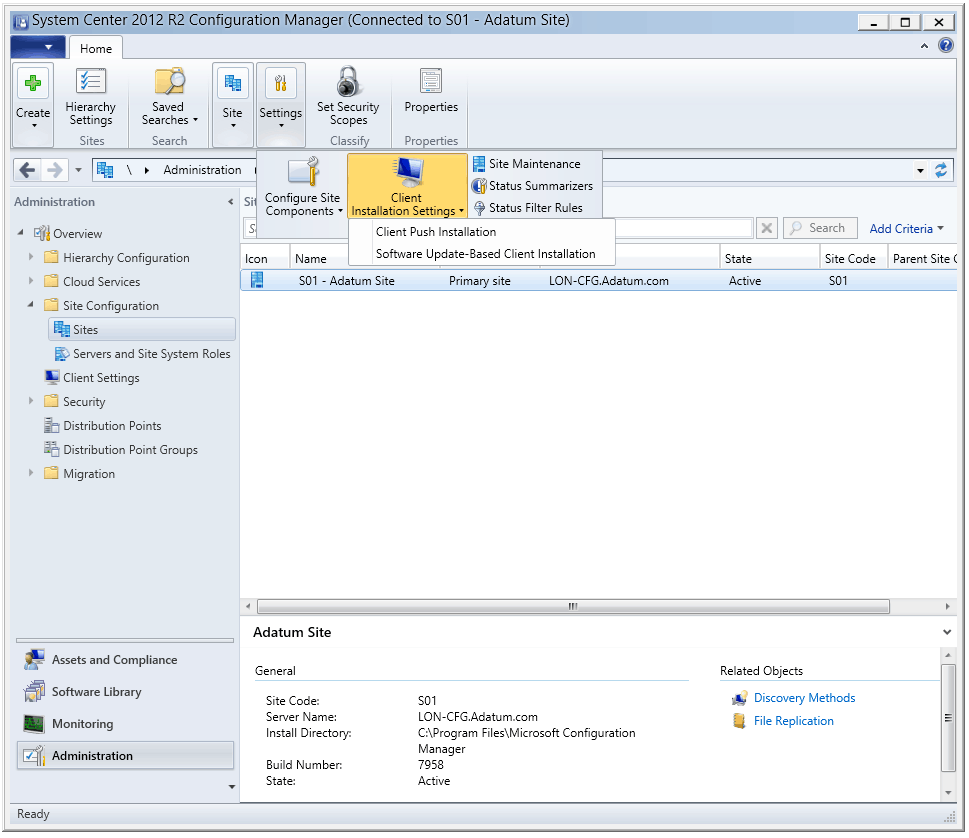Select the Overview tree node
Image resolution: width=969 pixels, height=838 pixels.
click(x=68, y=234)
